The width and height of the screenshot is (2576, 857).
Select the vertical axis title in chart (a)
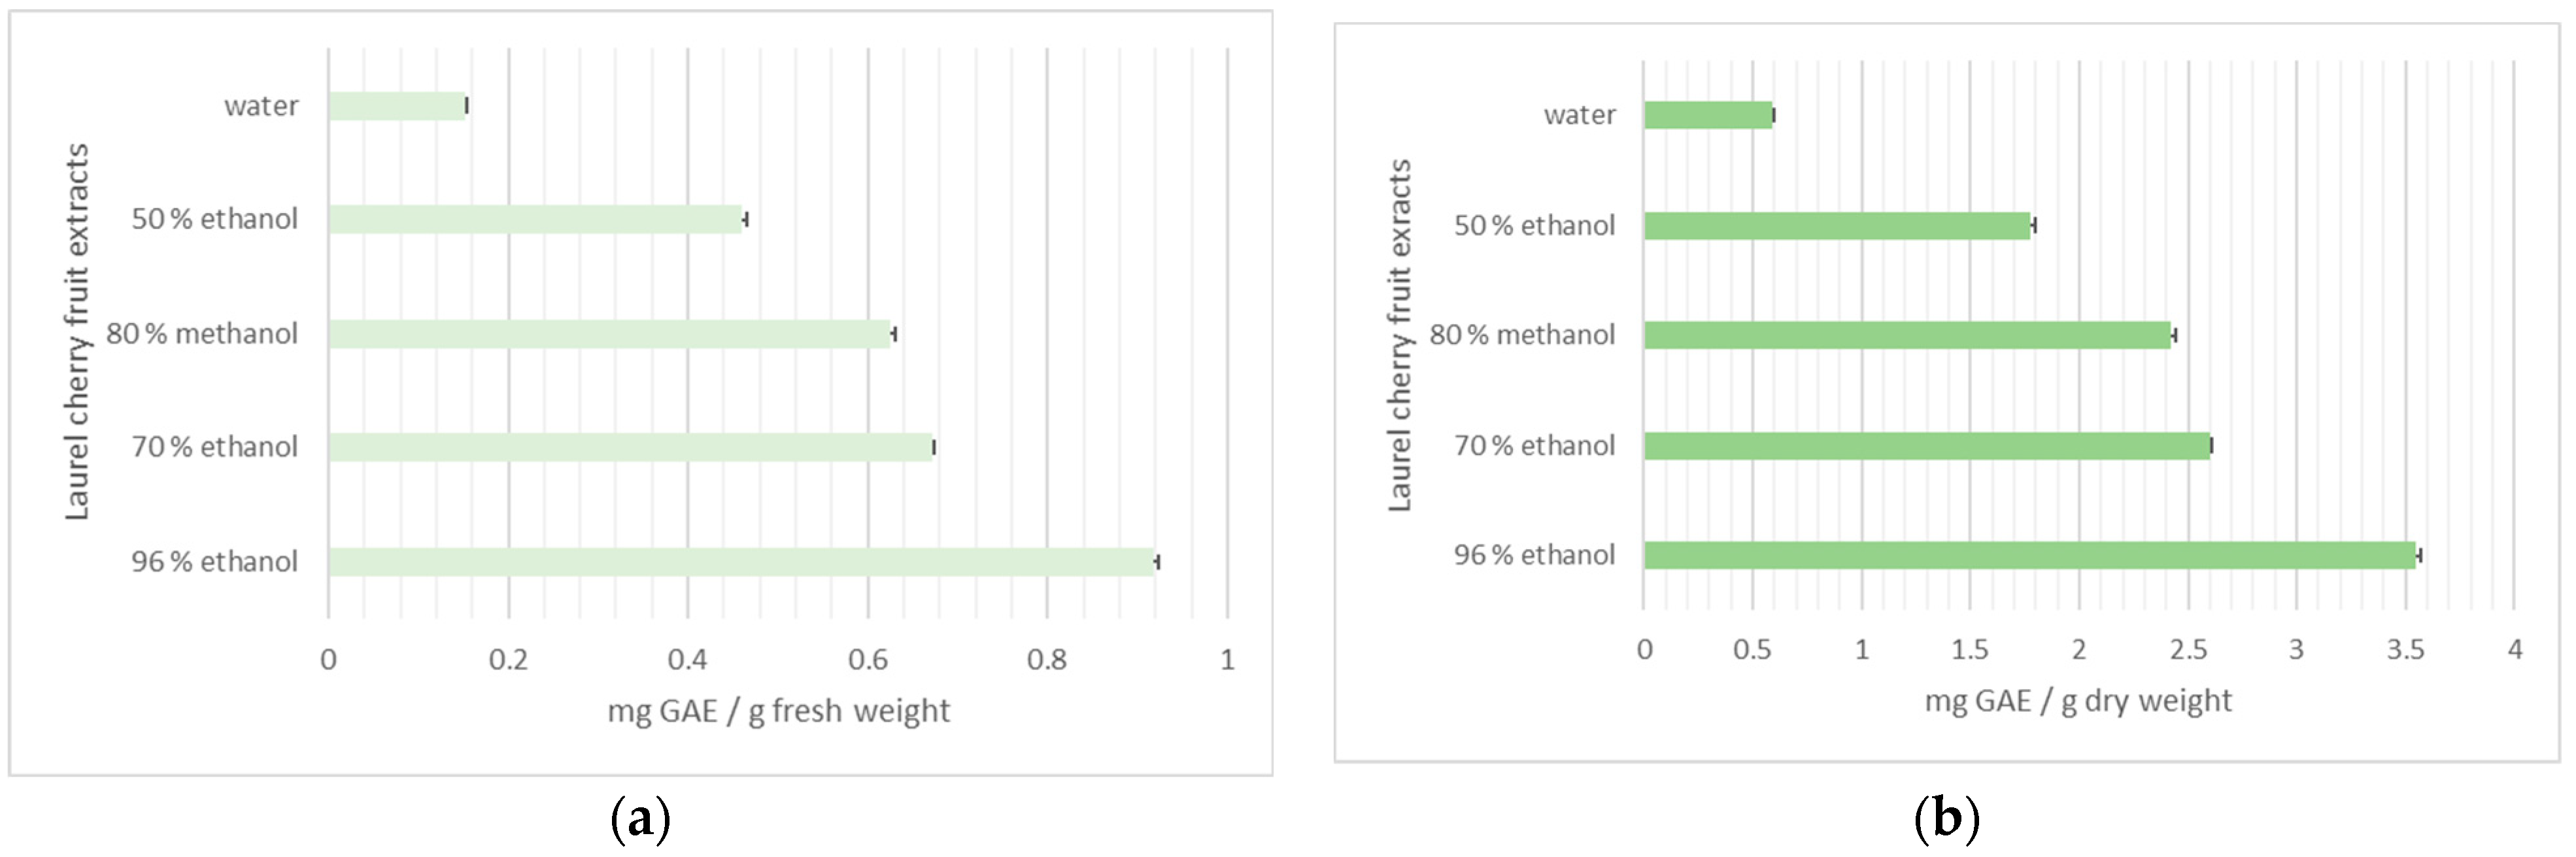(x=77, y=332)
